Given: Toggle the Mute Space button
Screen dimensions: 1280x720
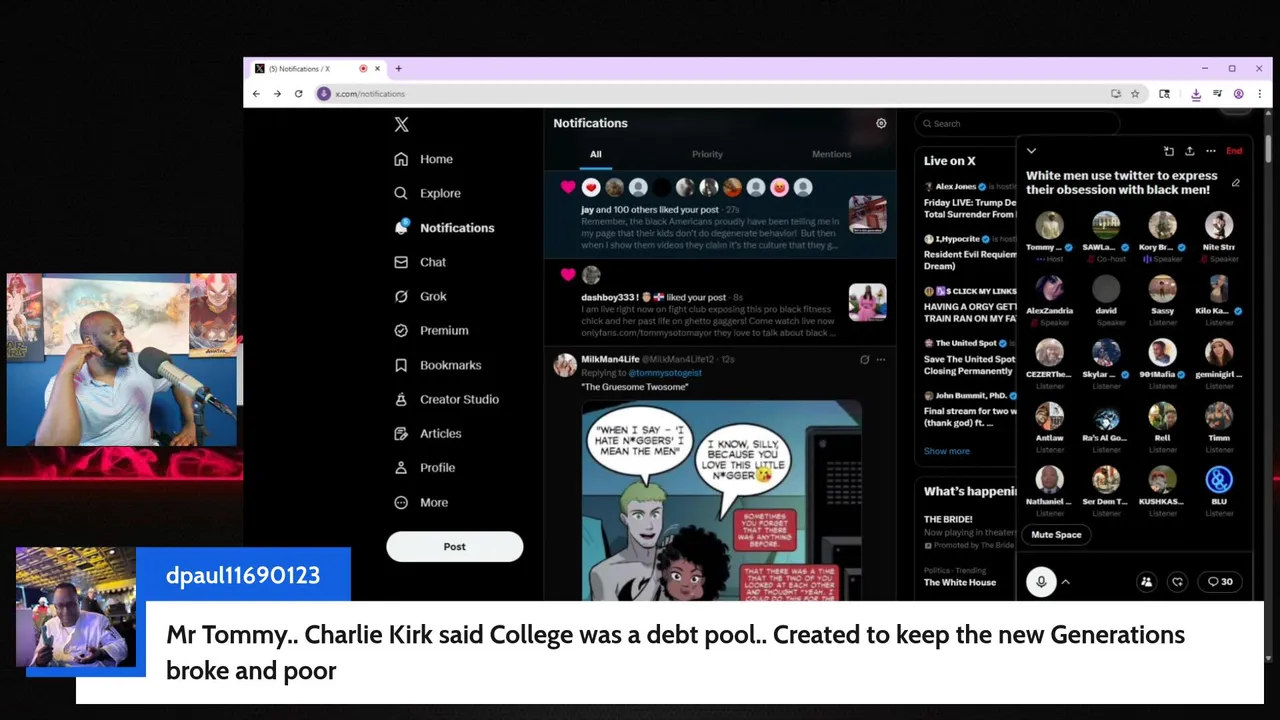Looking at the screenshot, I should 1056,534.
